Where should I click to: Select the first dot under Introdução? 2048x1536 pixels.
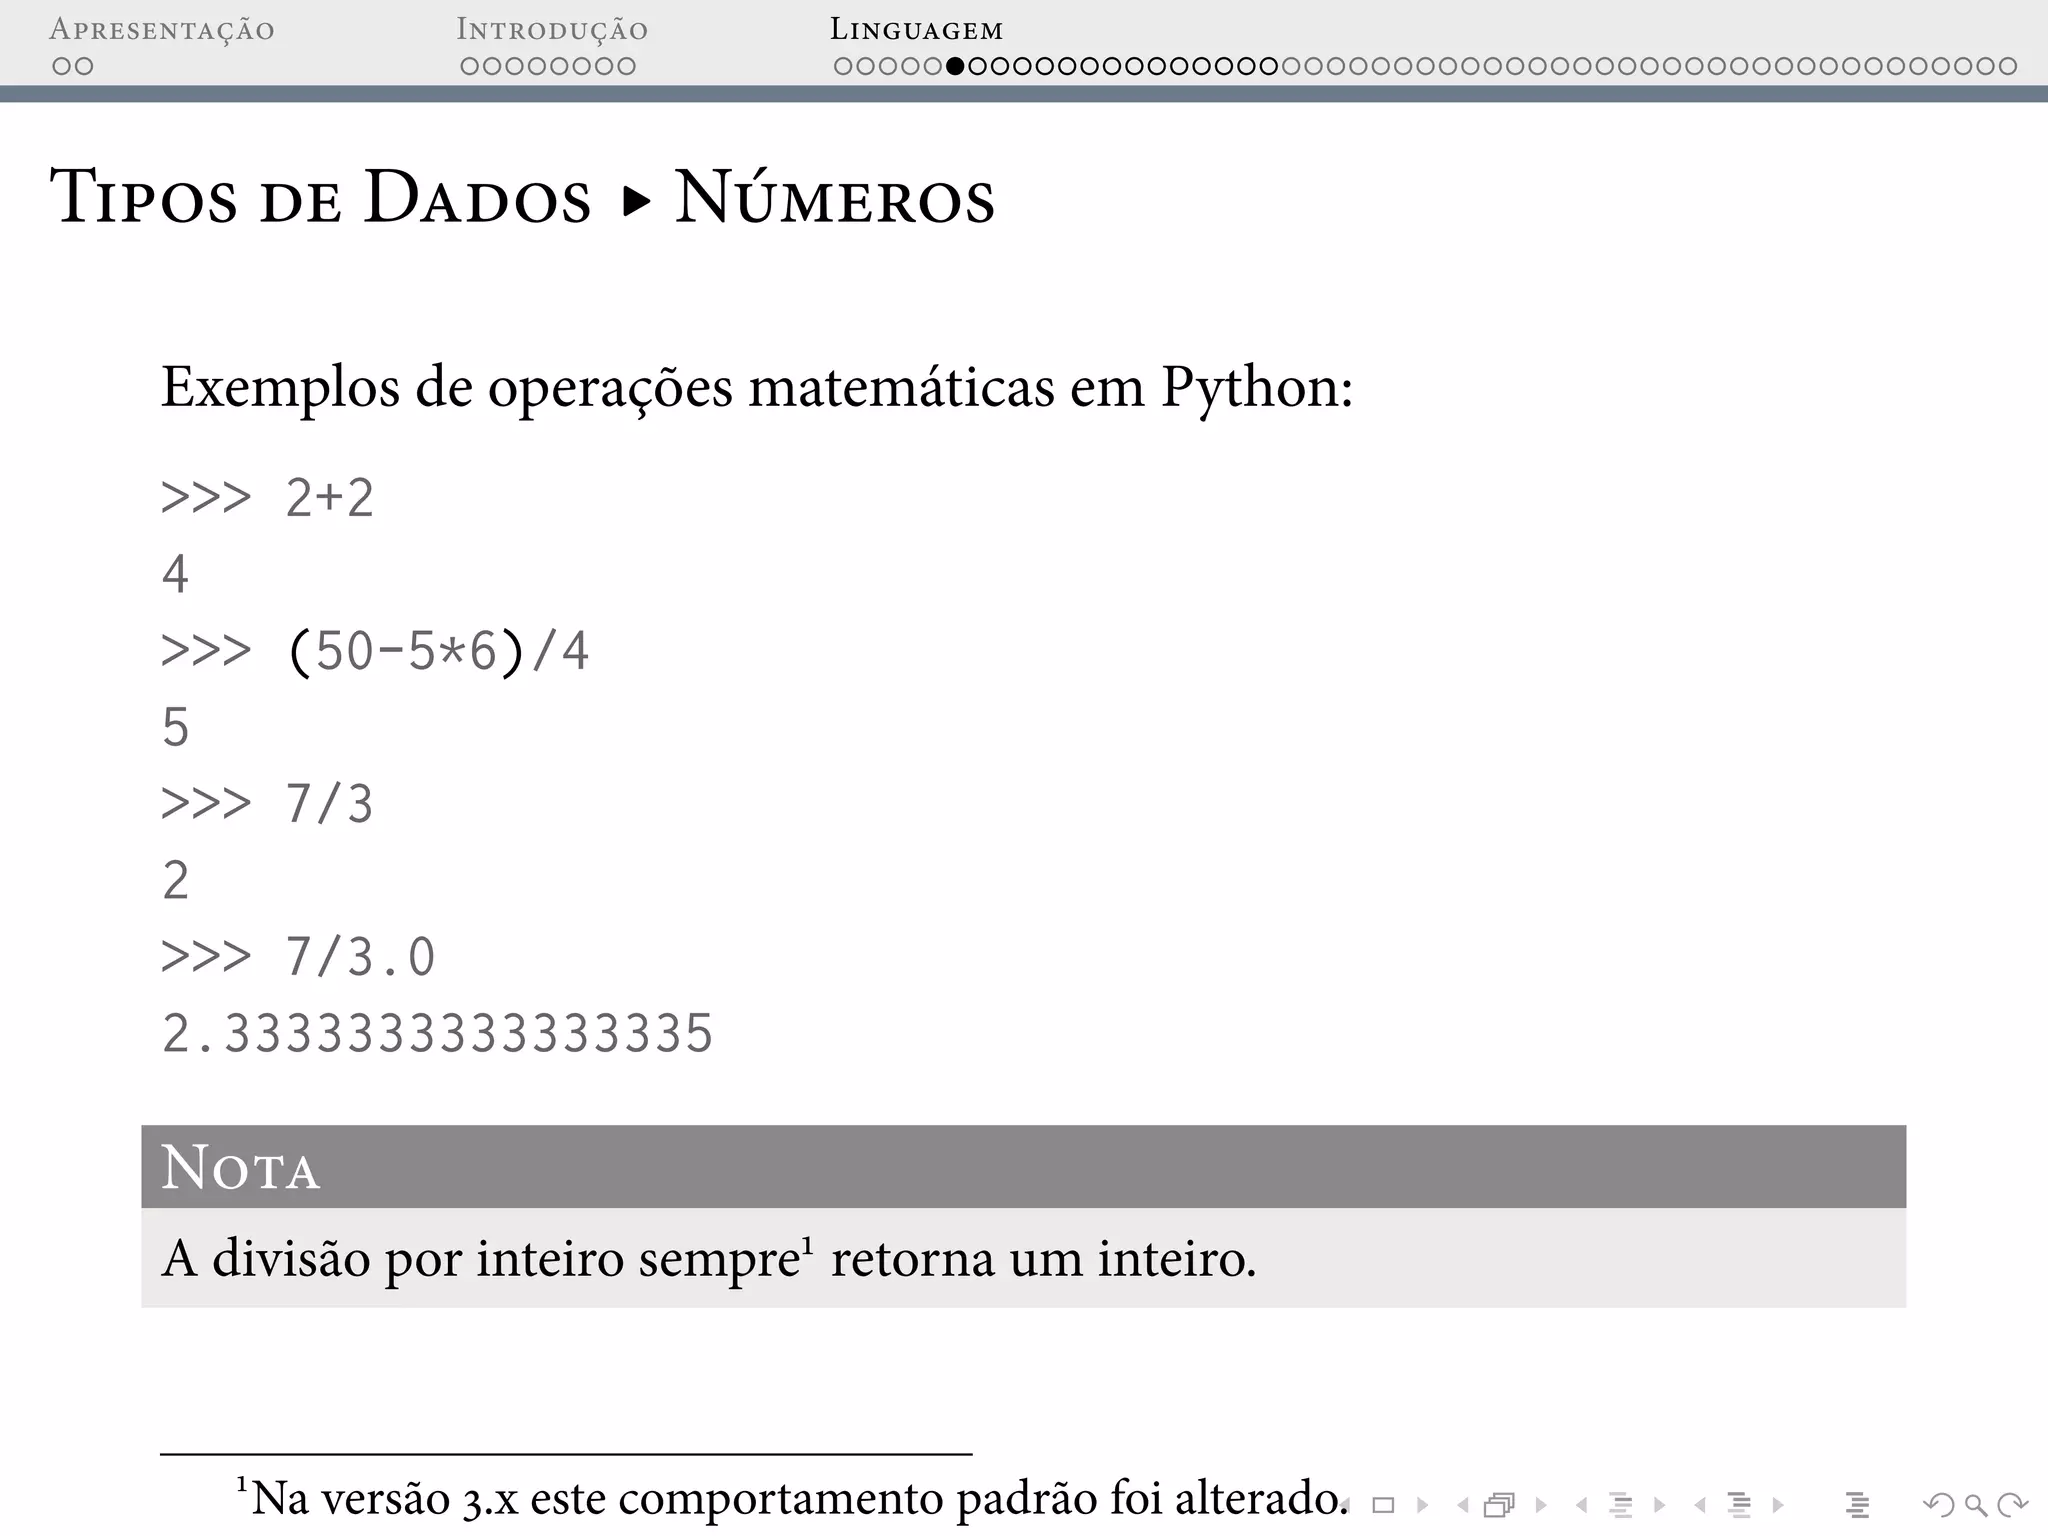click(x=470, y=66)
